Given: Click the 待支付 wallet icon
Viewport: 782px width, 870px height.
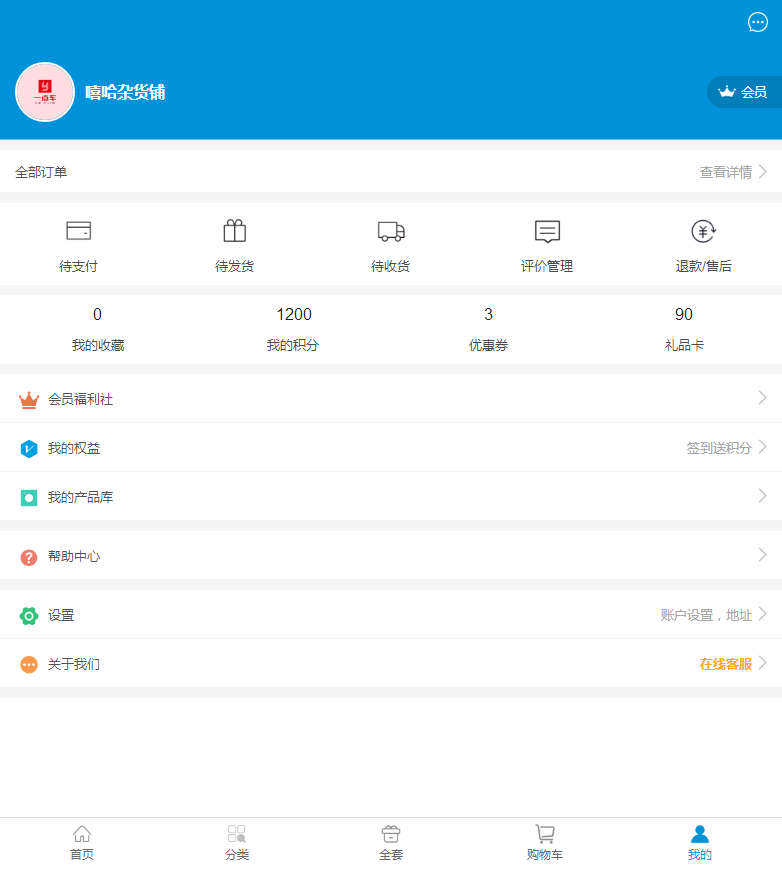Looking at the screenshot, I should coord(78,231).
